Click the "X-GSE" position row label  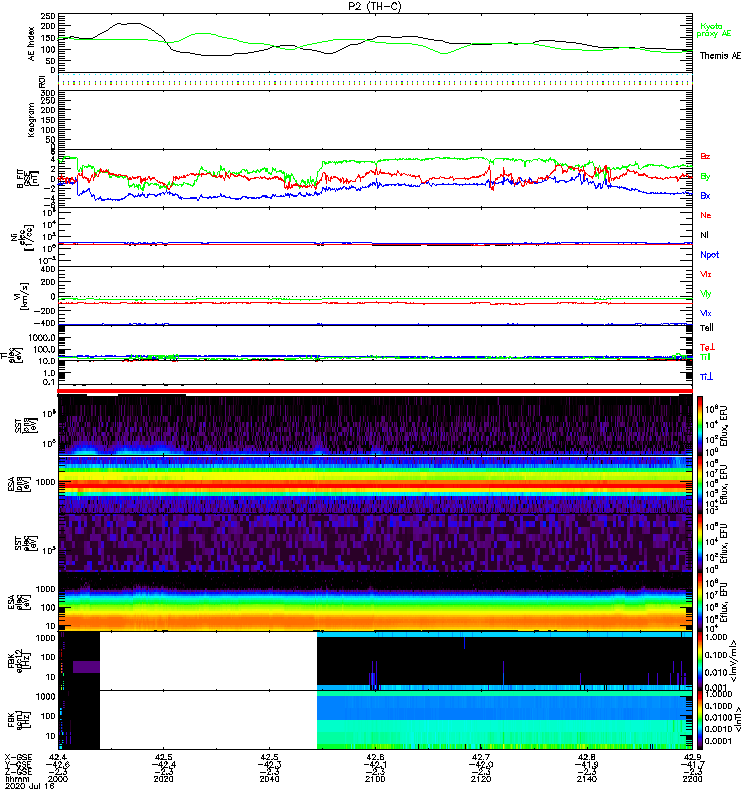18,758
